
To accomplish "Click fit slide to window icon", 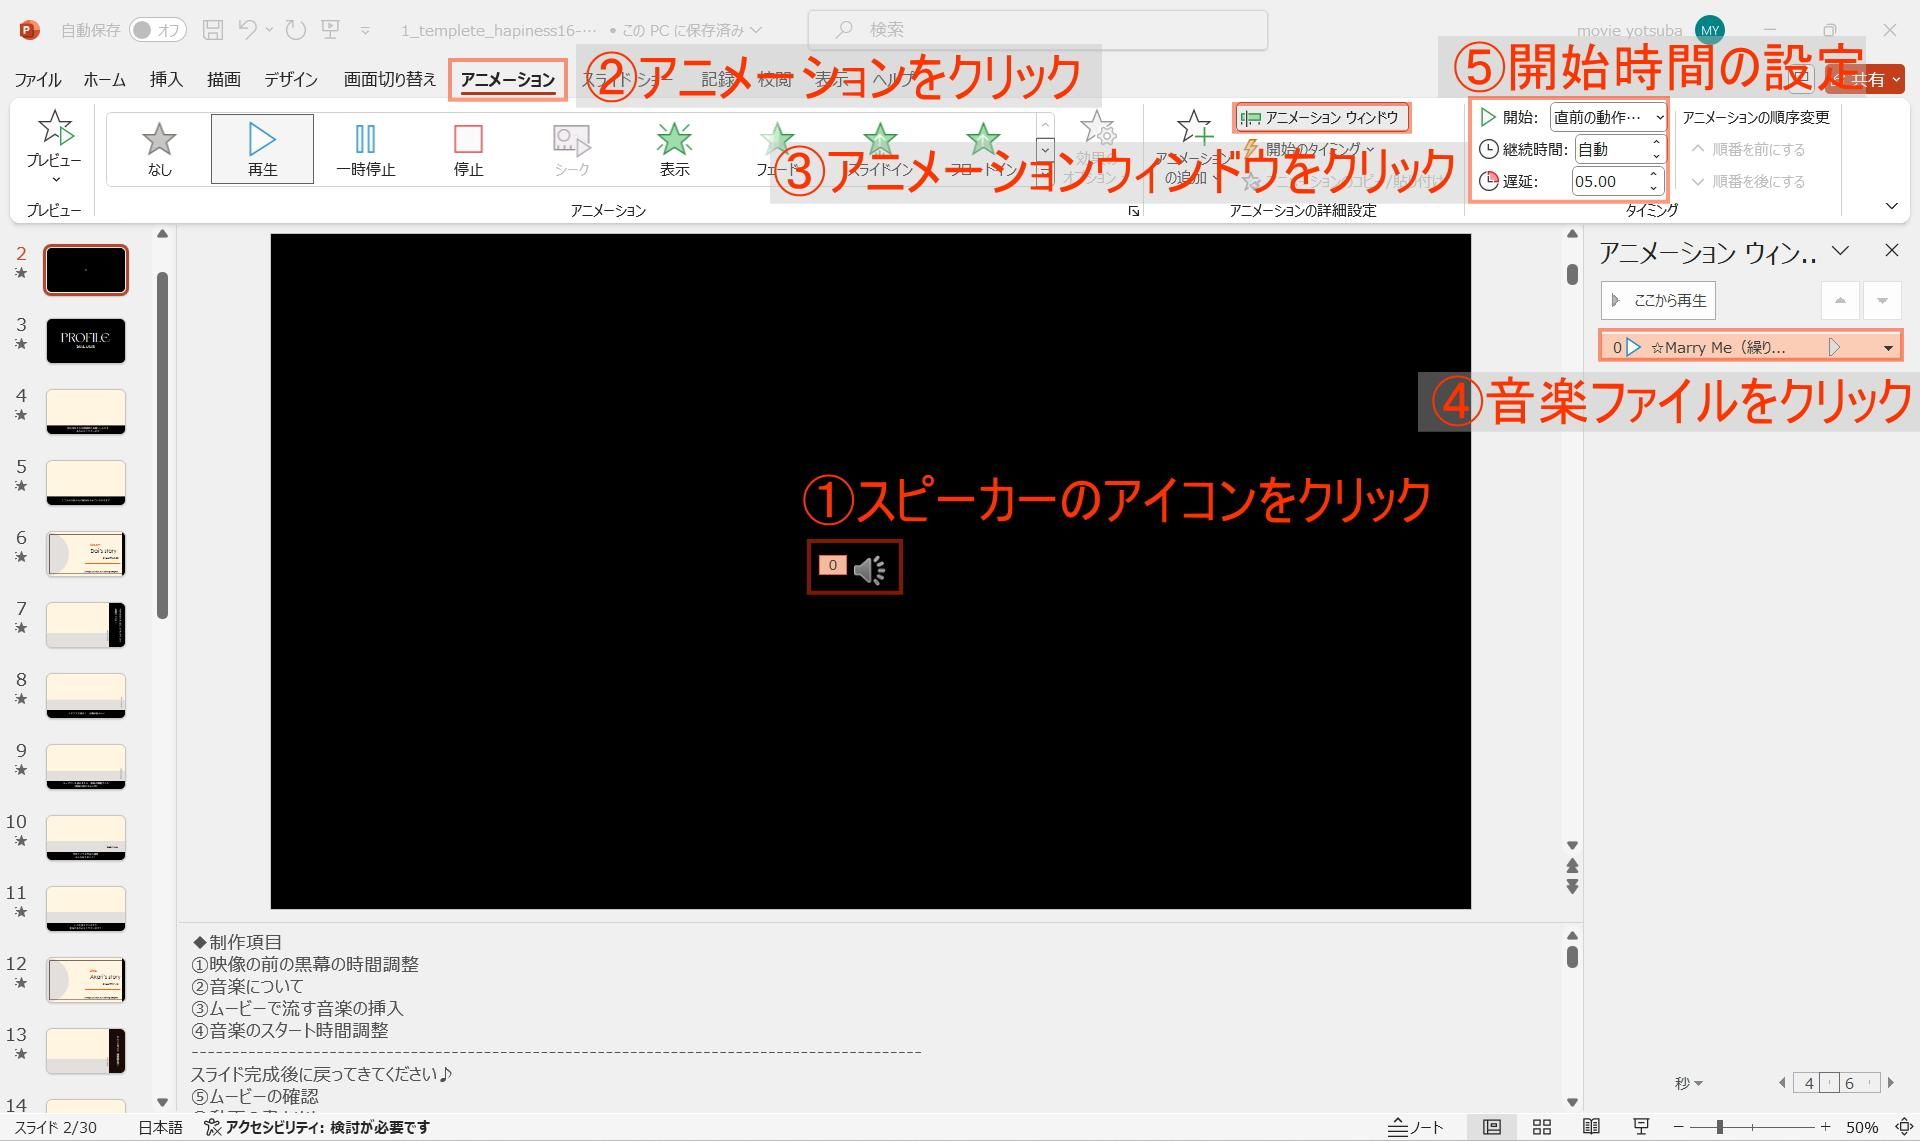I will pos(1904,1127).
